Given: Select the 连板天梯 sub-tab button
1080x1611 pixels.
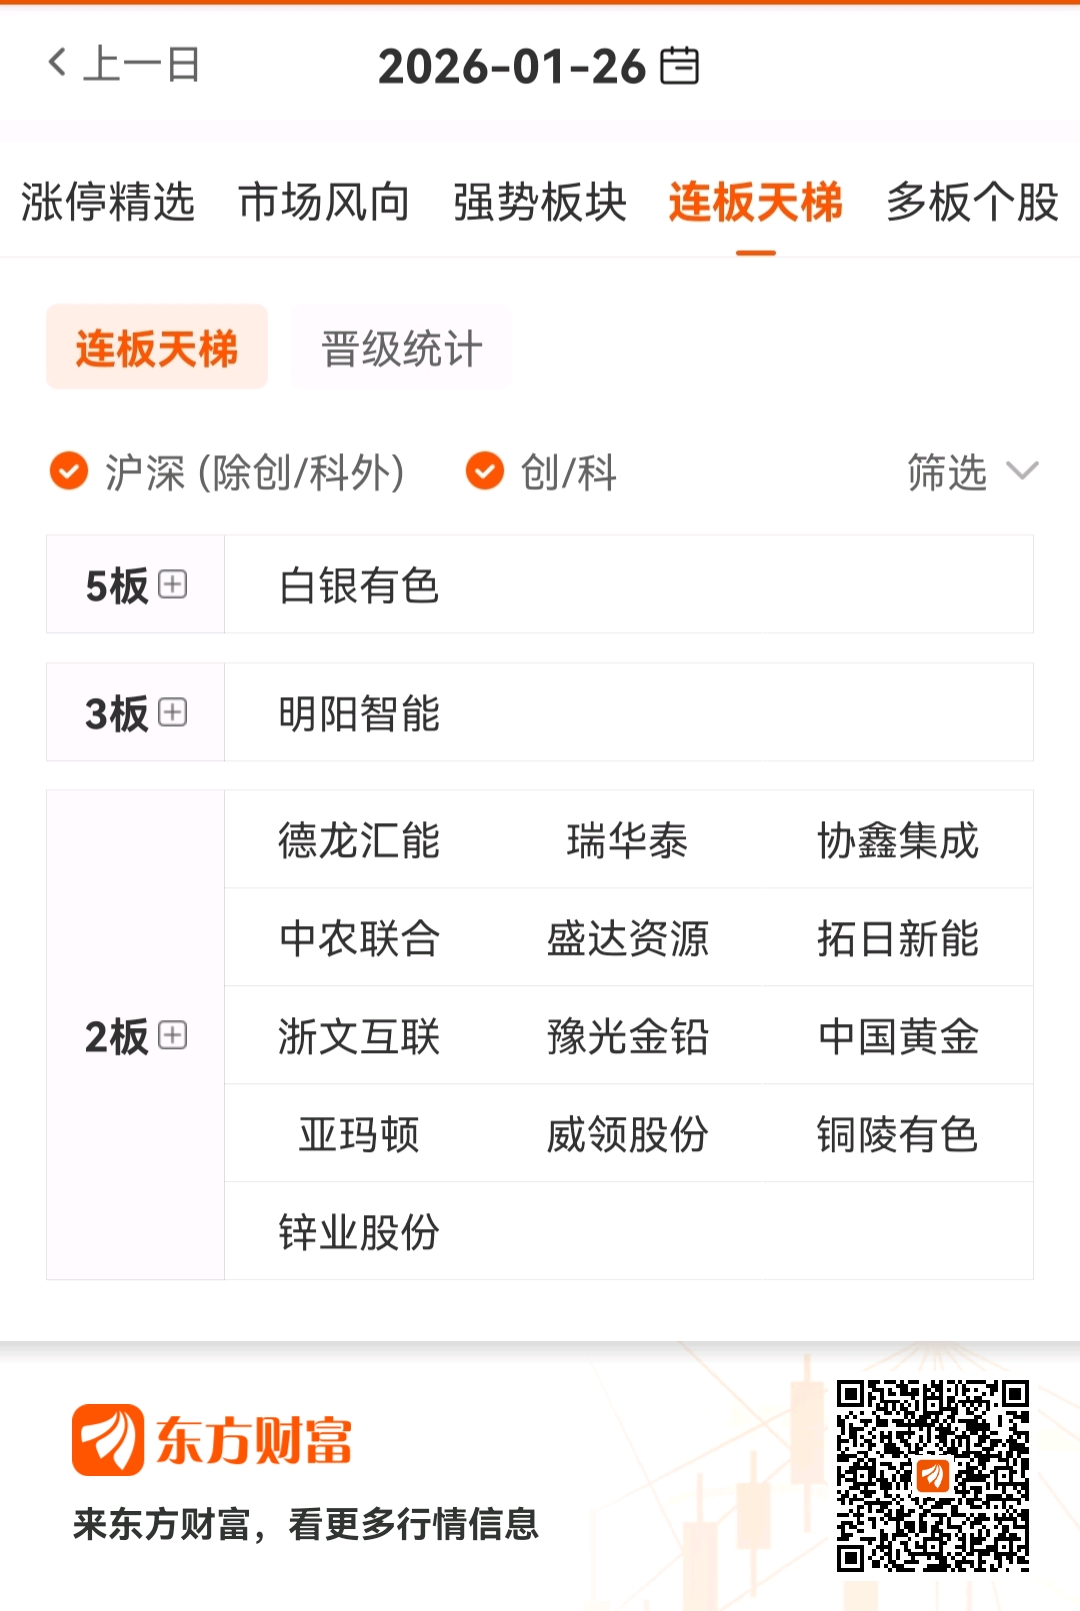Looking at the screenshot, I should [x=157, y=347].
